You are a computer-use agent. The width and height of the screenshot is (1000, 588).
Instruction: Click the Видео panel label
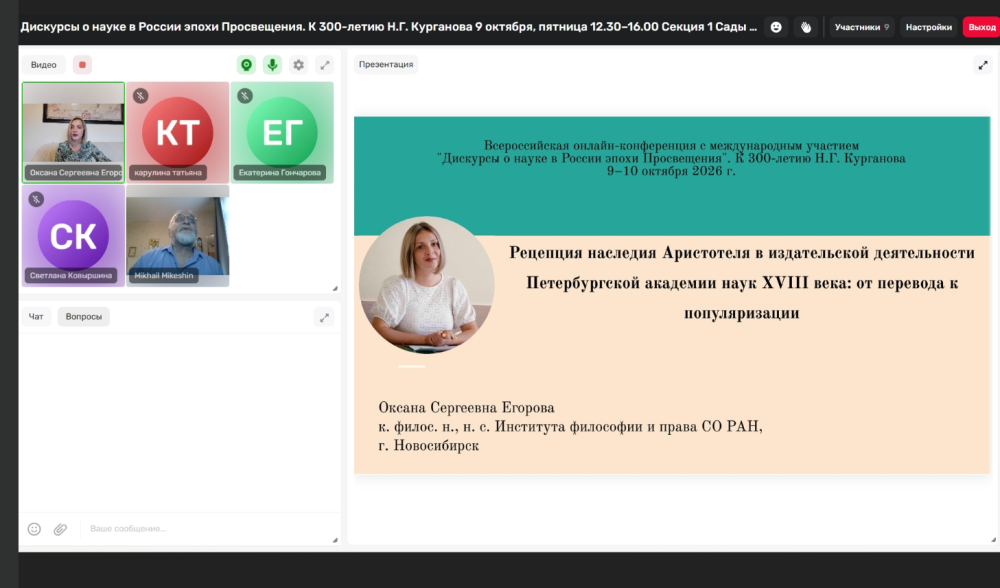[x=43, y=64]
